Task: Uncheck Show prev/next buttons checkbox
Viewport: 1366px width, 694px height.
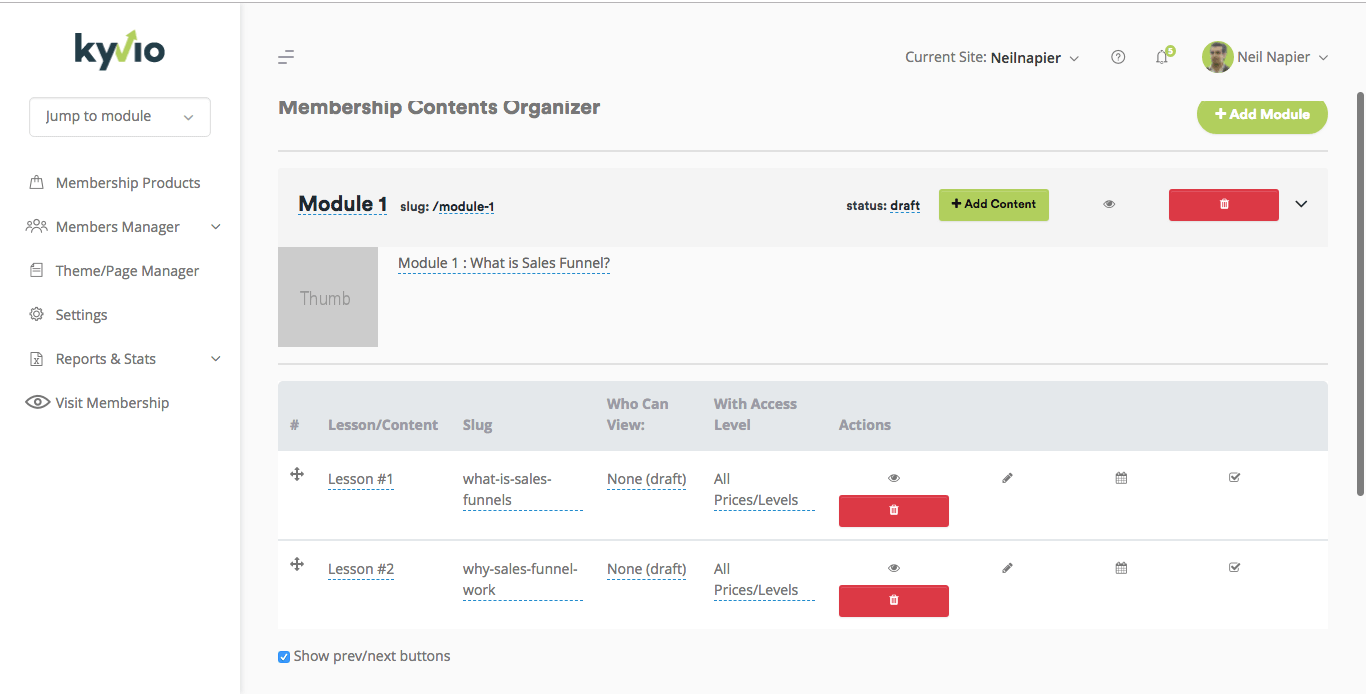Action: click(284, 657)
